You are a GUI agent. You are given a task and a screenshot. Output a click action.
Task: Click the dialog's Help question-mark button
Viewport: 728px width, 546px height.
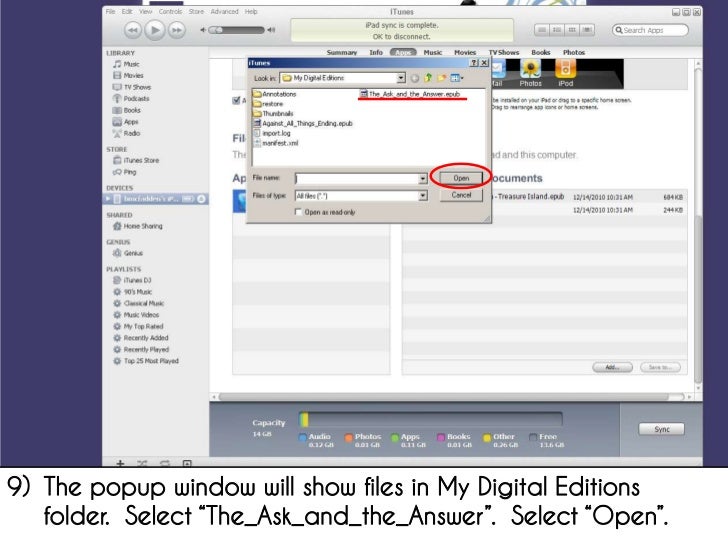(x=474, y=63)
